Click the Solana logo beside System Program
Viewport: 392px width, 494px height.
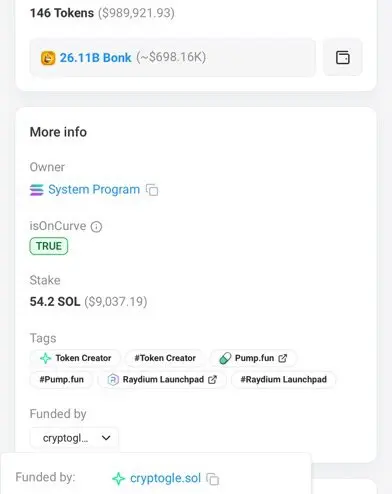[x=37, y=190]
